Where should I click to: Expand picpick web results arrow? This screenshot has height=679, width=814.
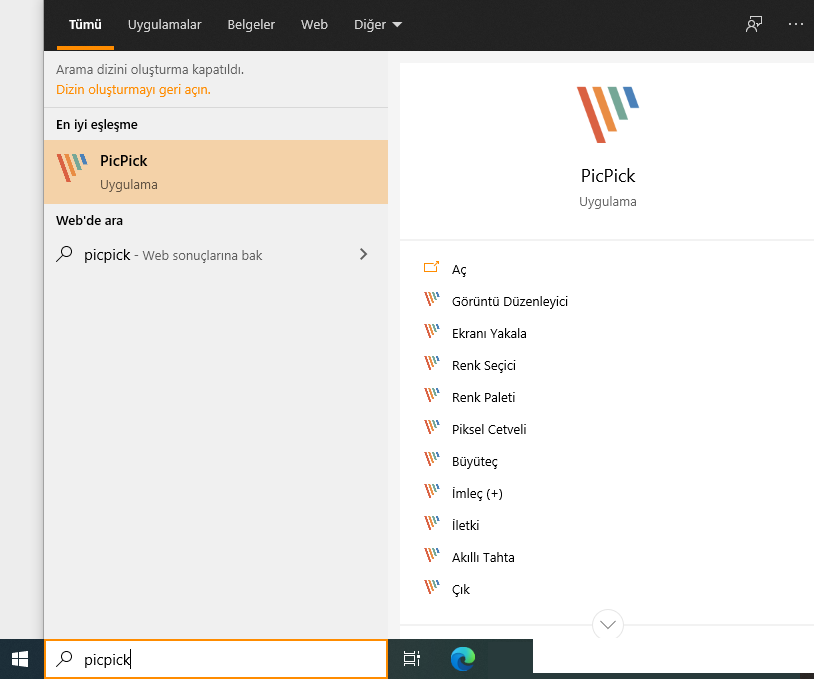pos(363,255)
